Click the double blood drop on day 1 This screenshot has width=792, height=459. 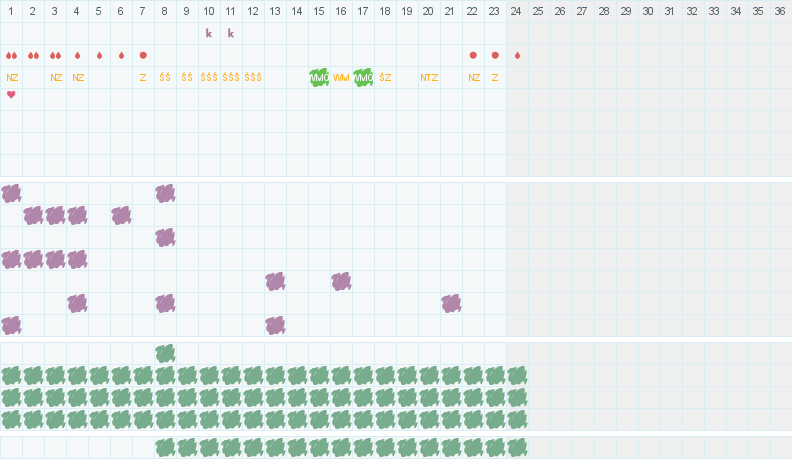pos(11,55)
